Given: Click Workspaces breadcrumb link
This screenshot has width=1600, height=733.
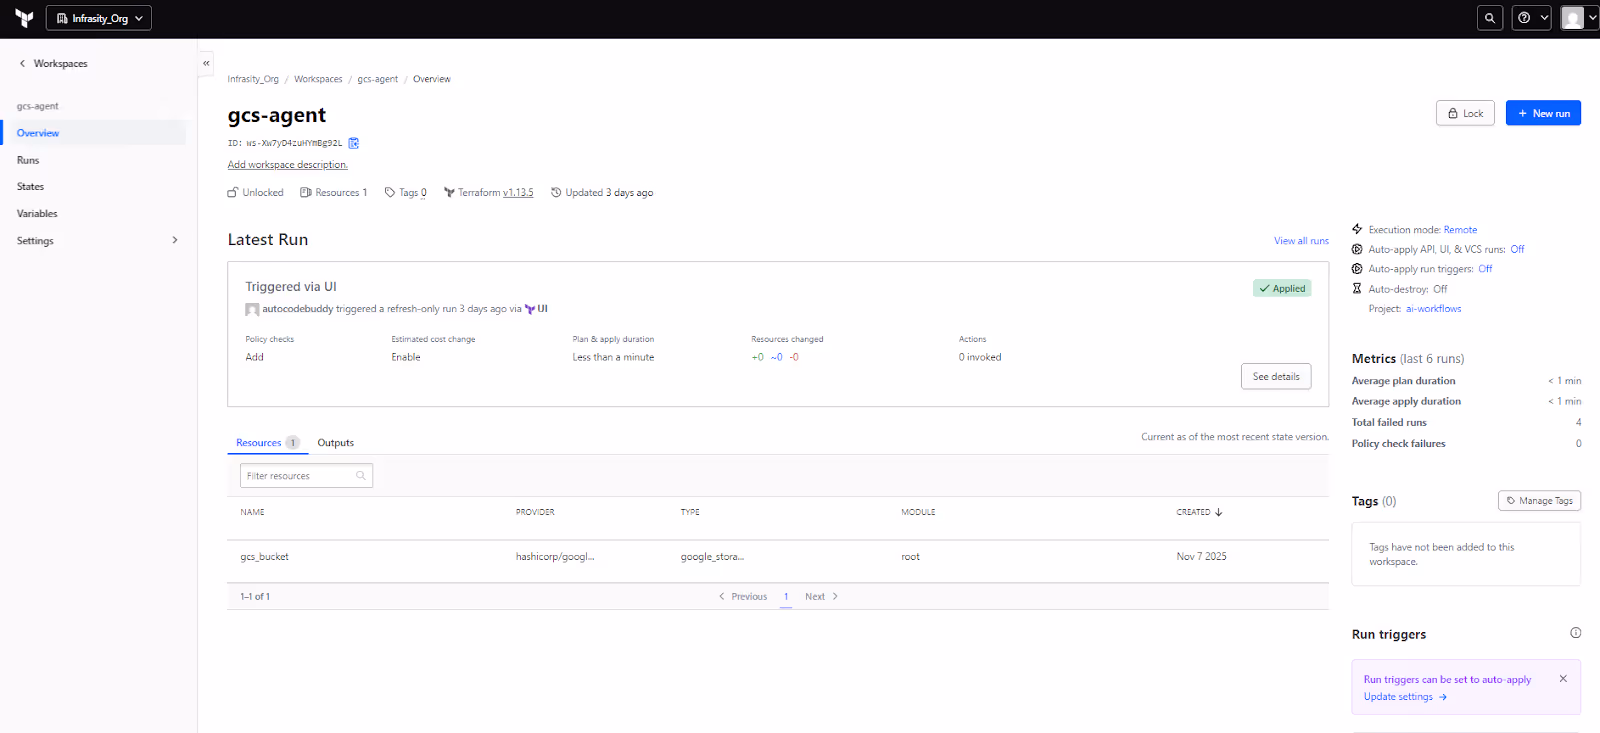Looking at the screenshot, I should pos(318,79).
